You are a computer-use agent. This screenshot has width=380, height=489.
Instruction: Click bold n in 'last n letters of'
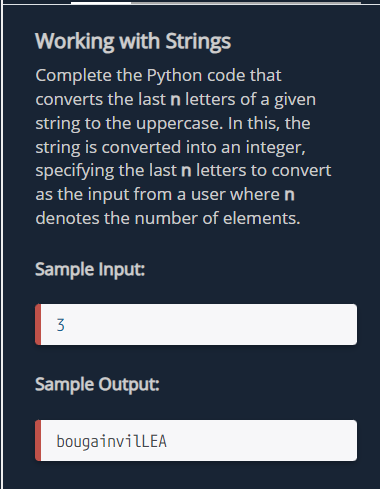point(175,100)
